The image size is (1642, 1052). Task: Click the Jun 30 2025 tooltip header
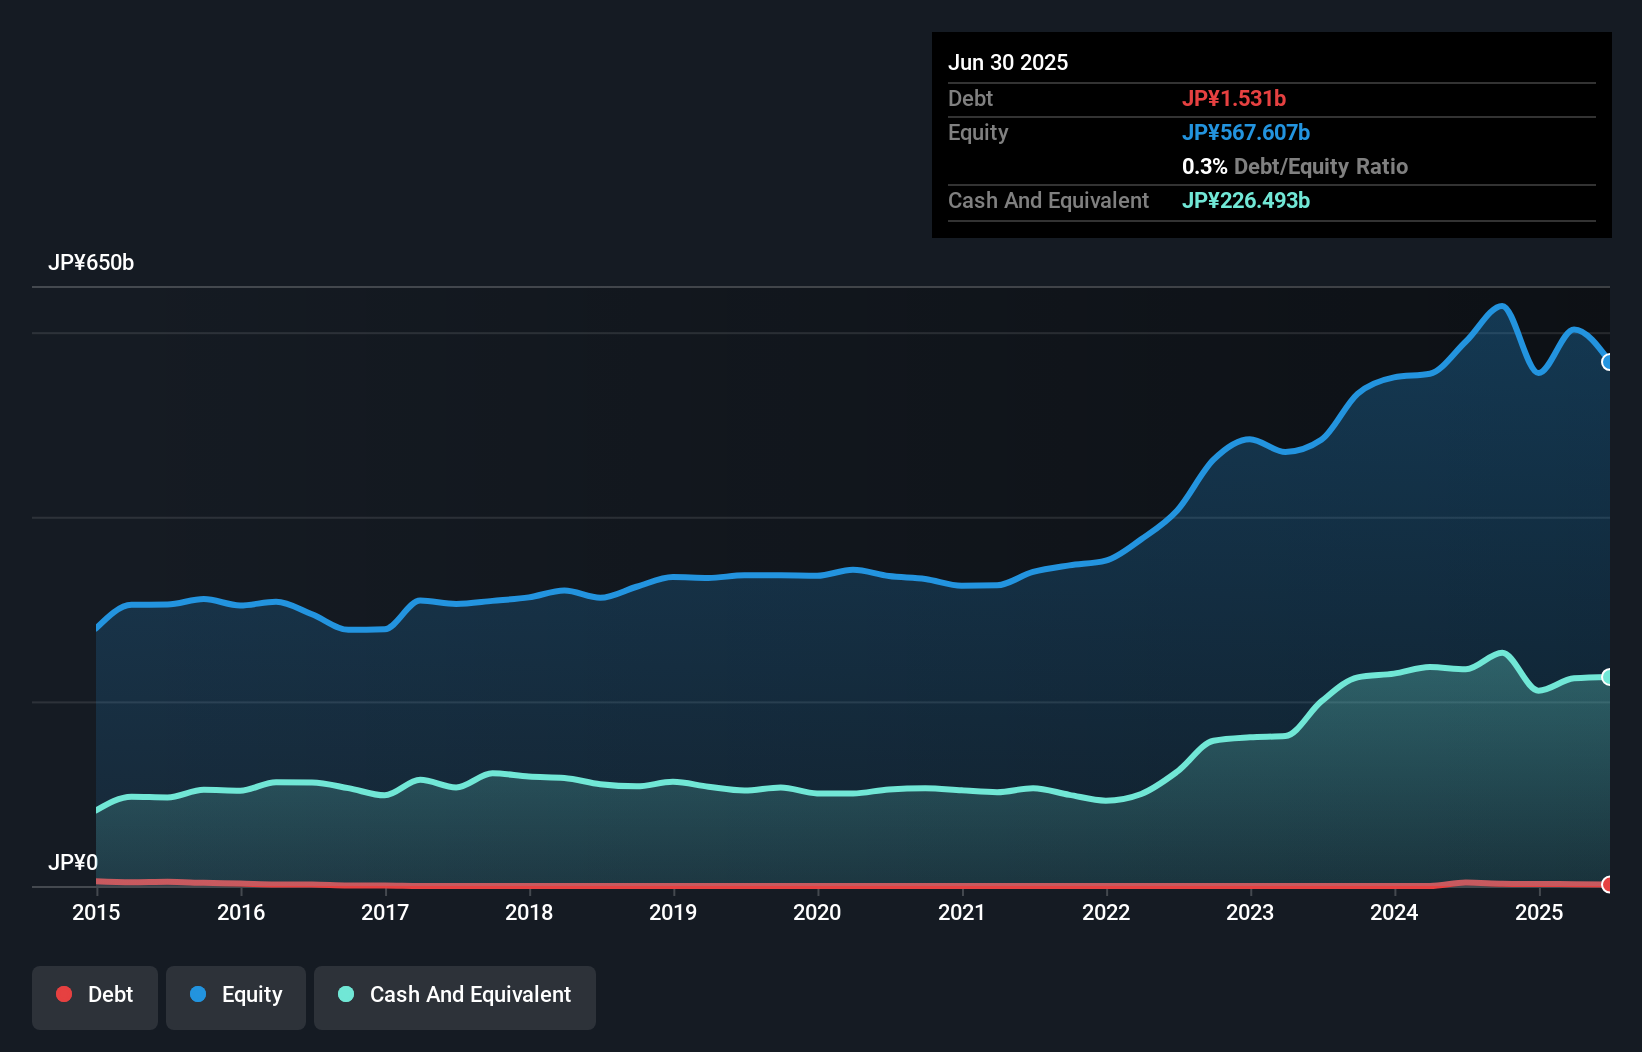tap(1008, 62)
